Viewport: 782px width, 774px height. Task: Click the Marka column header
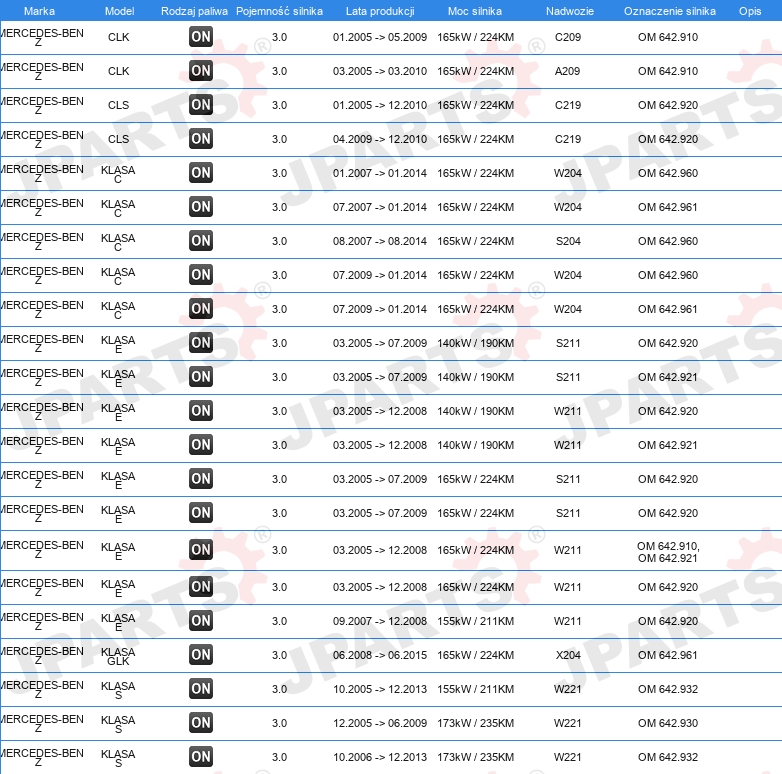pos(39,11)
